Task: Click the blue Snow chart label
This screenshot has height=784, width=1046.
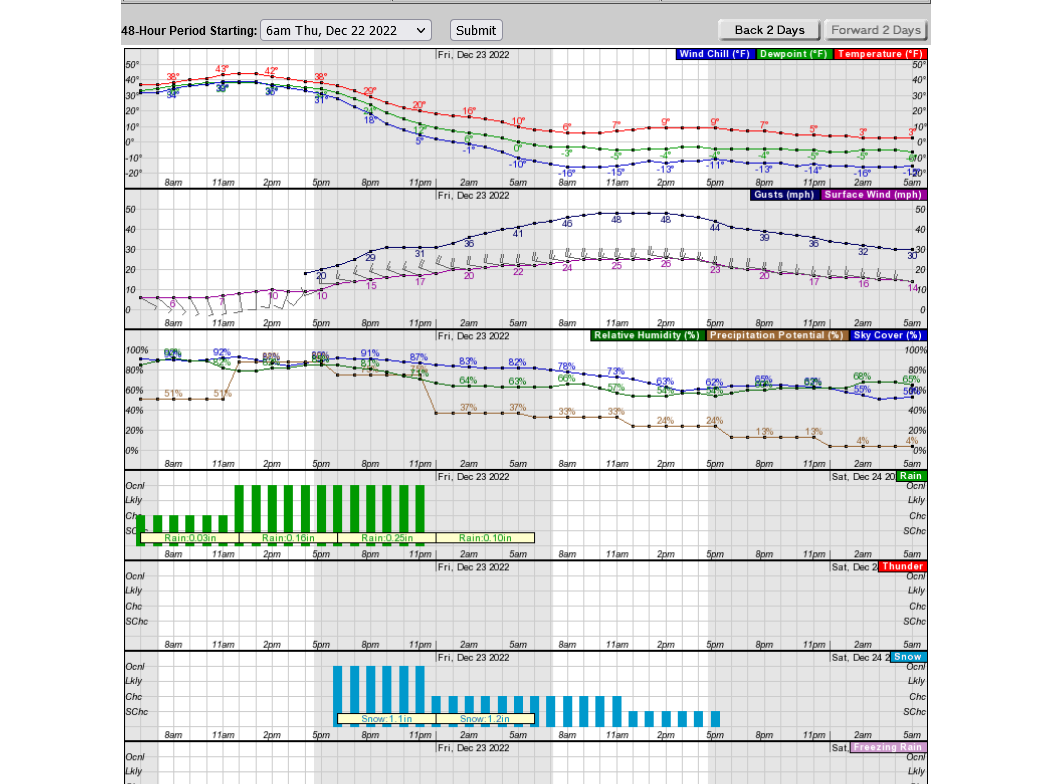Action: click(908, 657)
